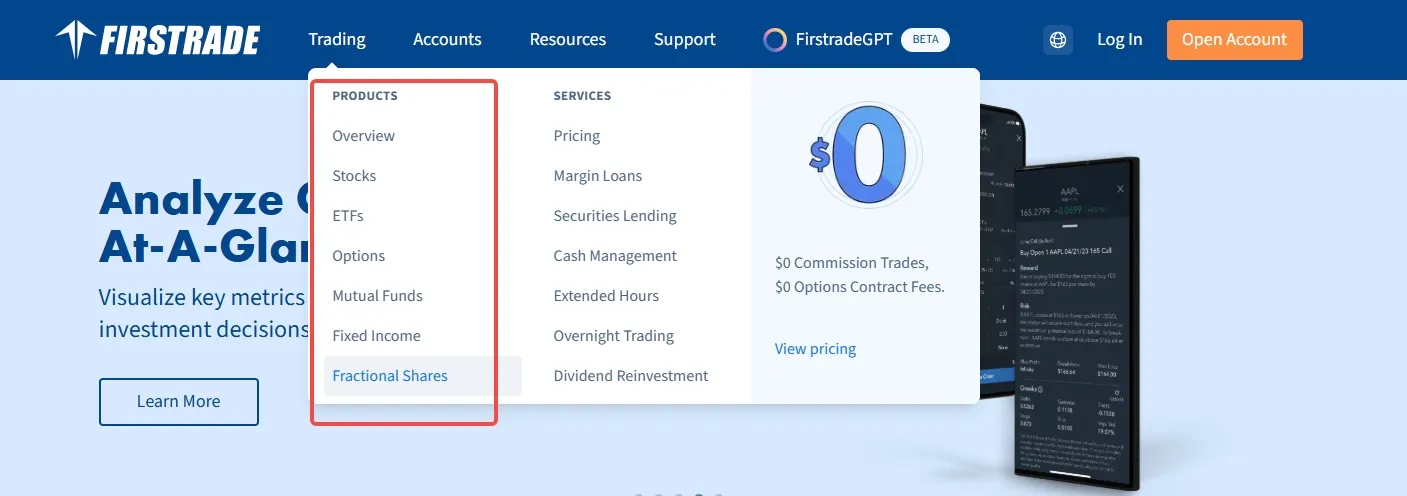This screenshot has height=496, width=1407.
Task: Select Stocks in Products
Action: 354,176
